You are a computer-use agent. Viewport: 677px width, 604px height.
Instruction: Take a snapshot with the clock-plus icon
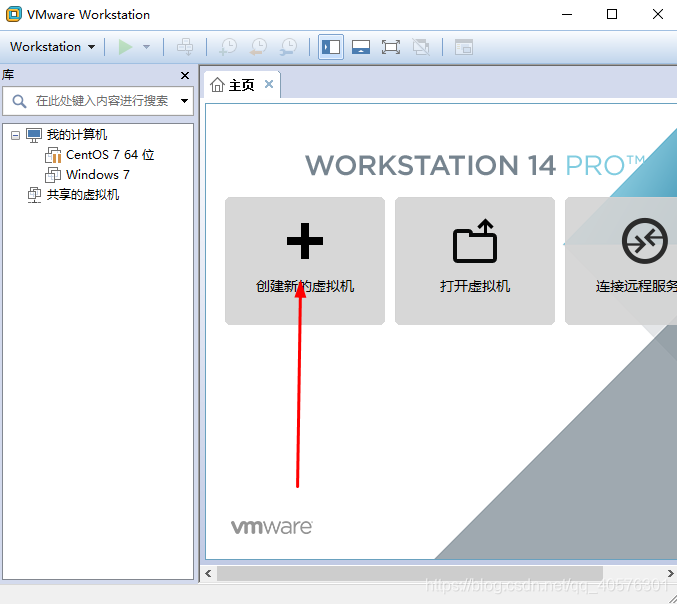(228, 47)
